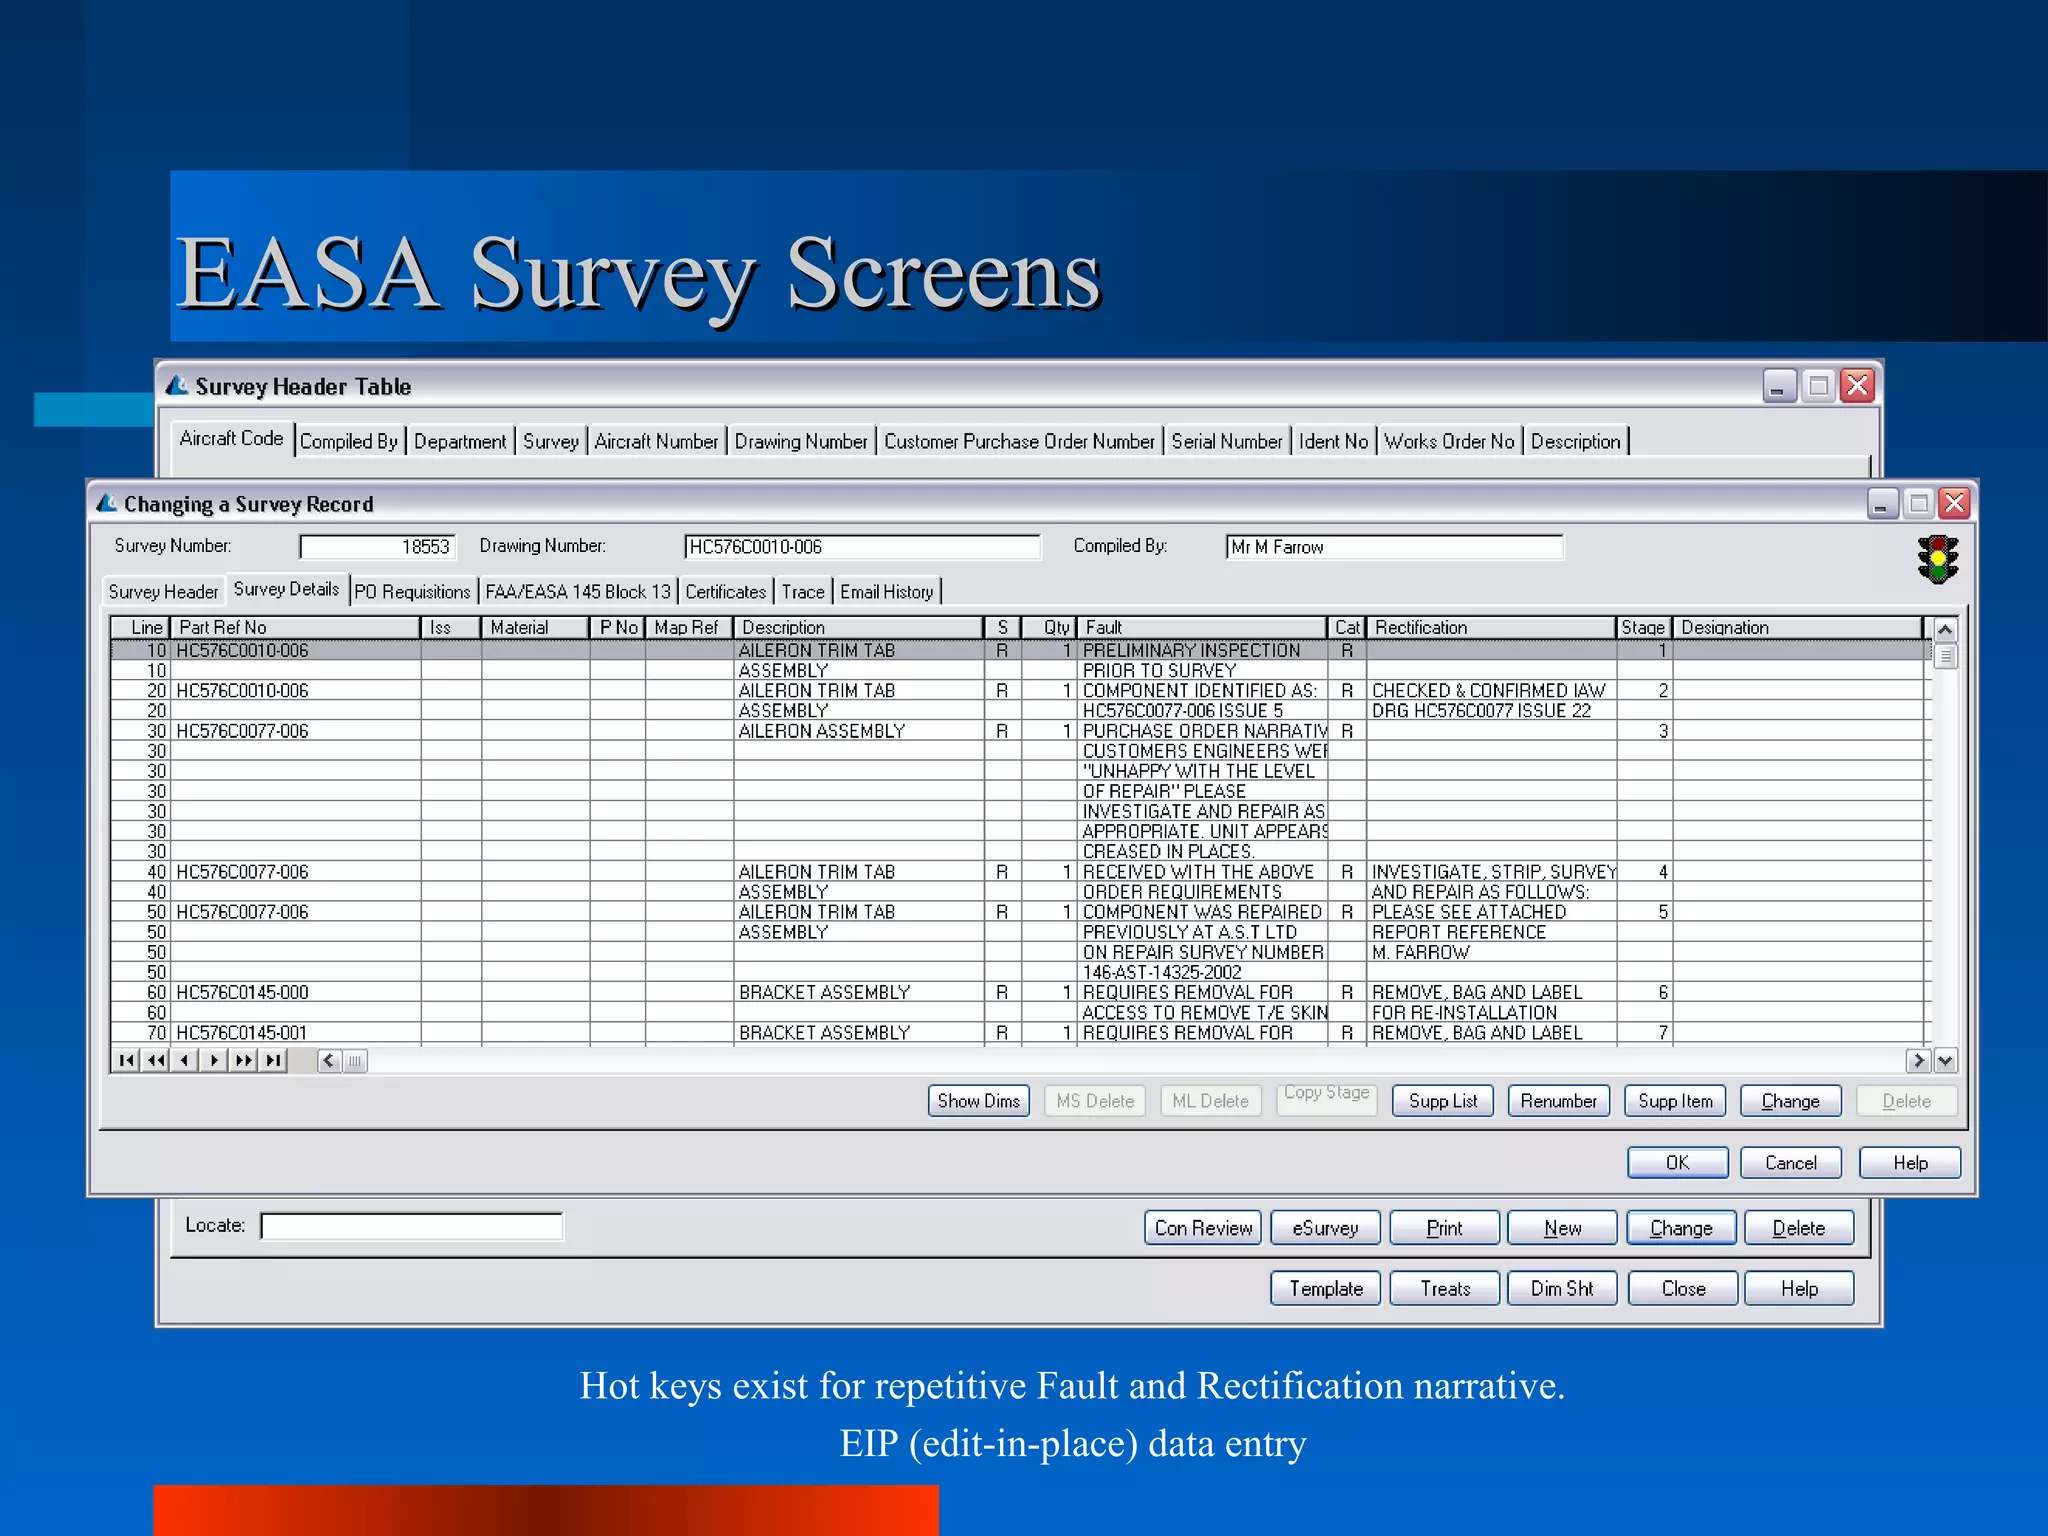2048x1536 pixels.
Task: Click the Changing a Survey Record logo icon
Action: point(106,502)
